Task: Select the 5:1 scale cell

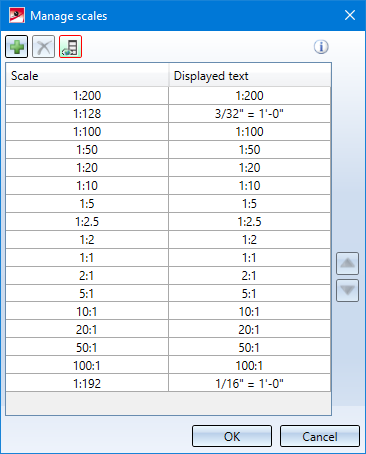Action: (87, 294)
